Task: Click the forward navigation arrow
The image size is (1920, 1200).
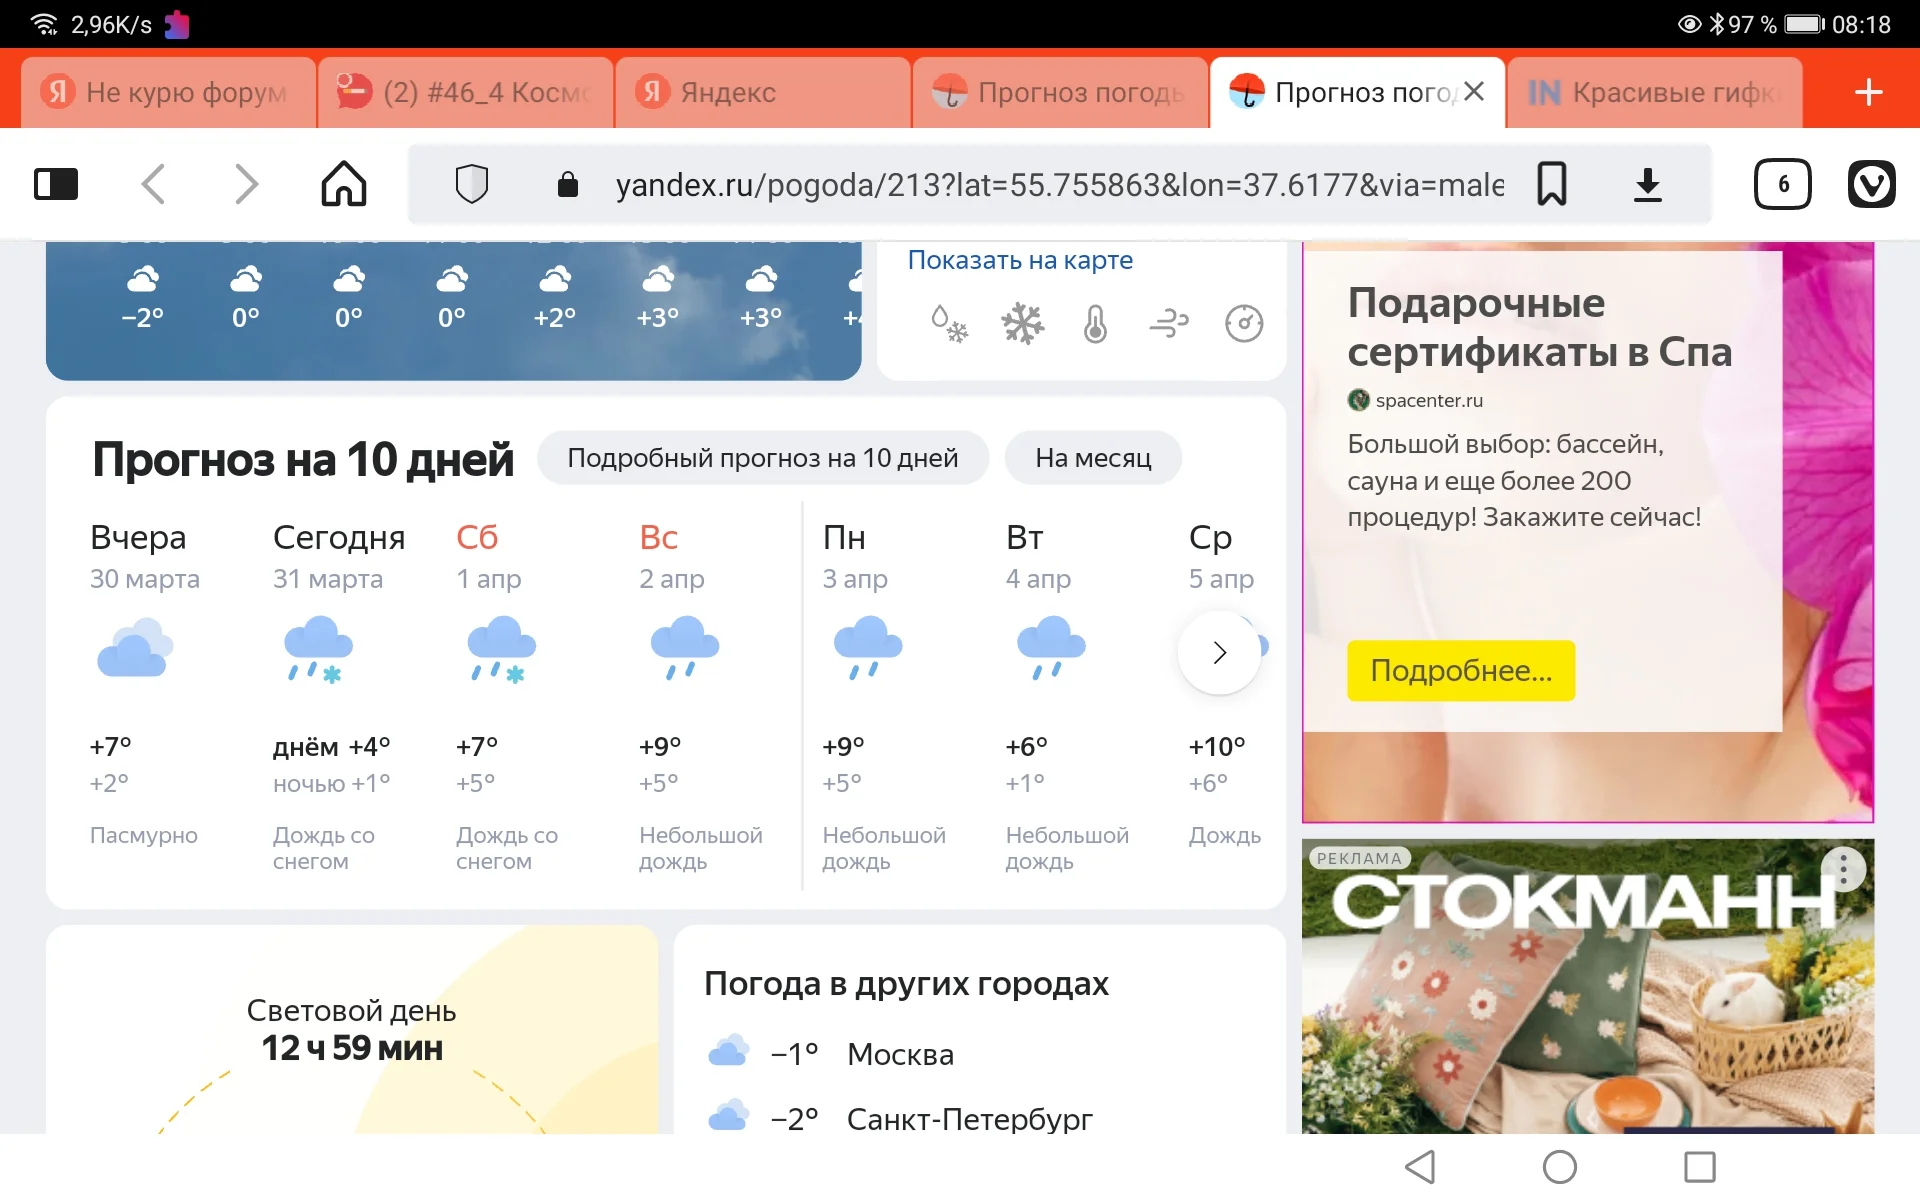Action: 246,184
